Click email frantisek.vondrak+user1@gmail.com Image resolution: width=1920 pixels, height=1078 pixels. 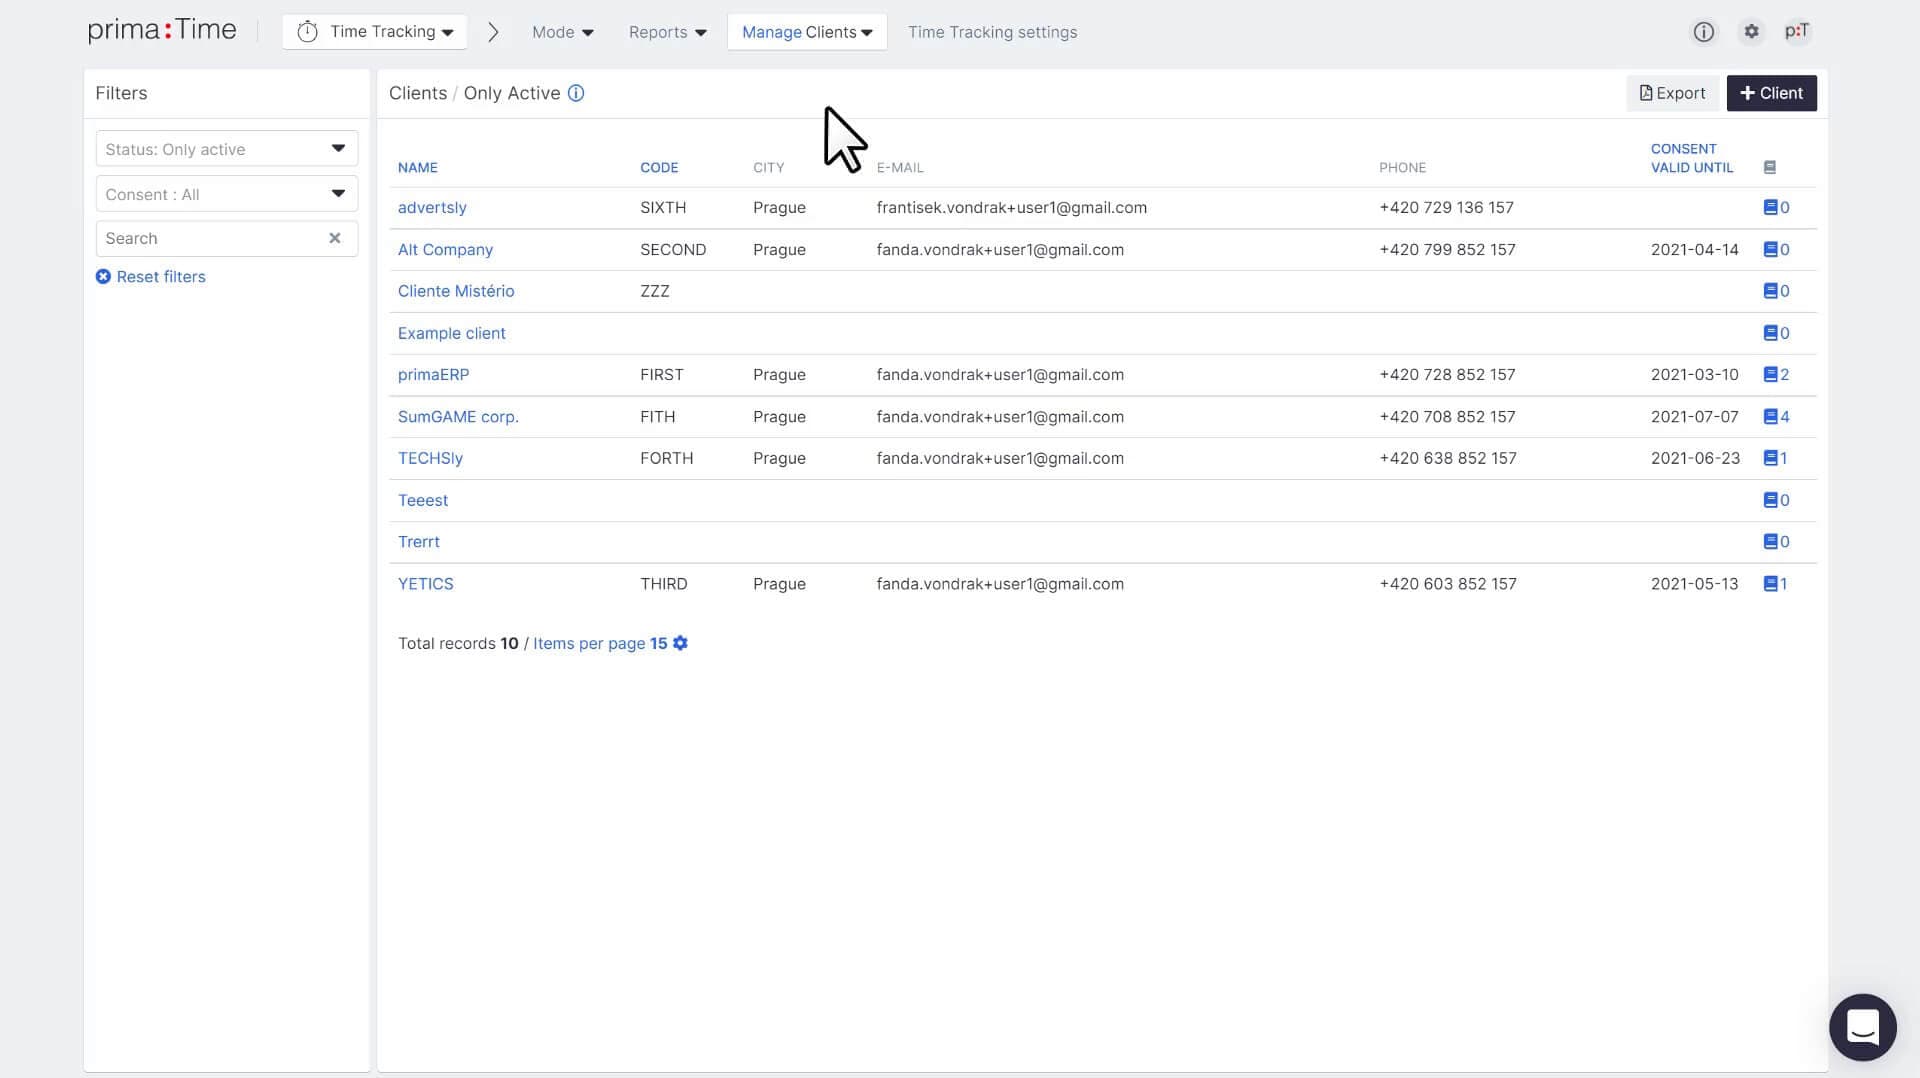click(x=1012, y=208)
